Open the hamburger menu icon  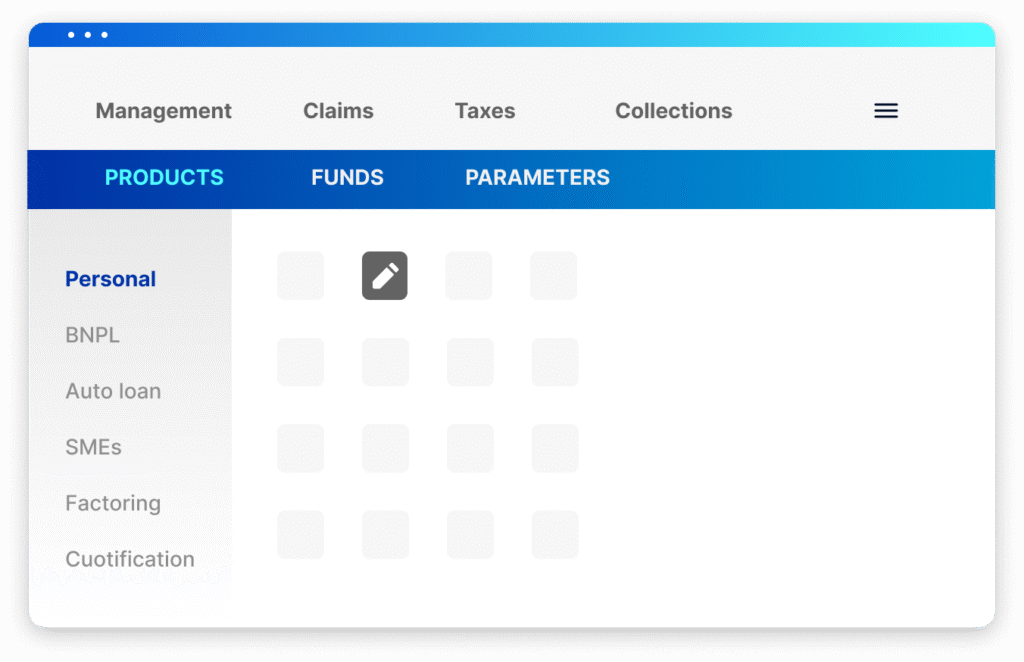(886, 111)
